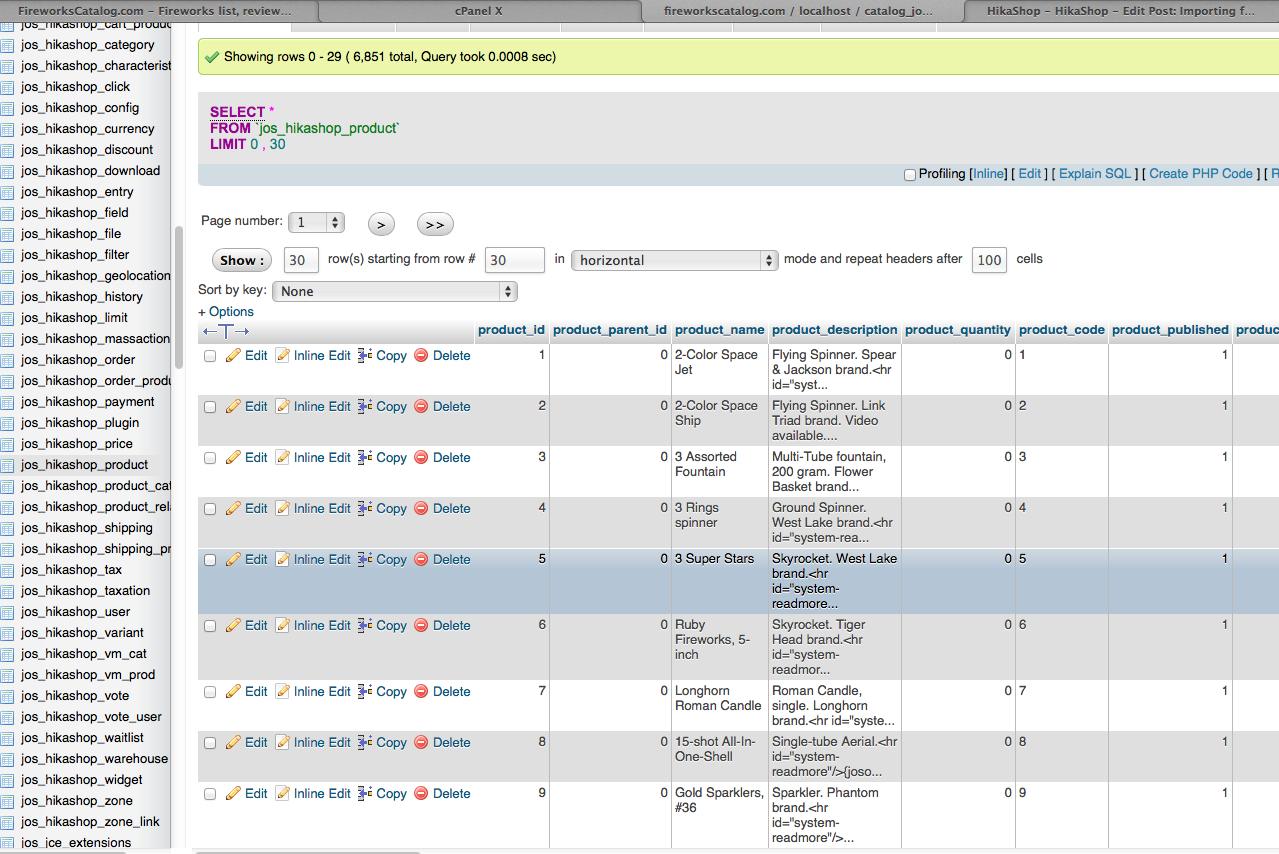1279x854 pixels.
Task: Enable the Profiling checkbox
Action: click(910, 175)
